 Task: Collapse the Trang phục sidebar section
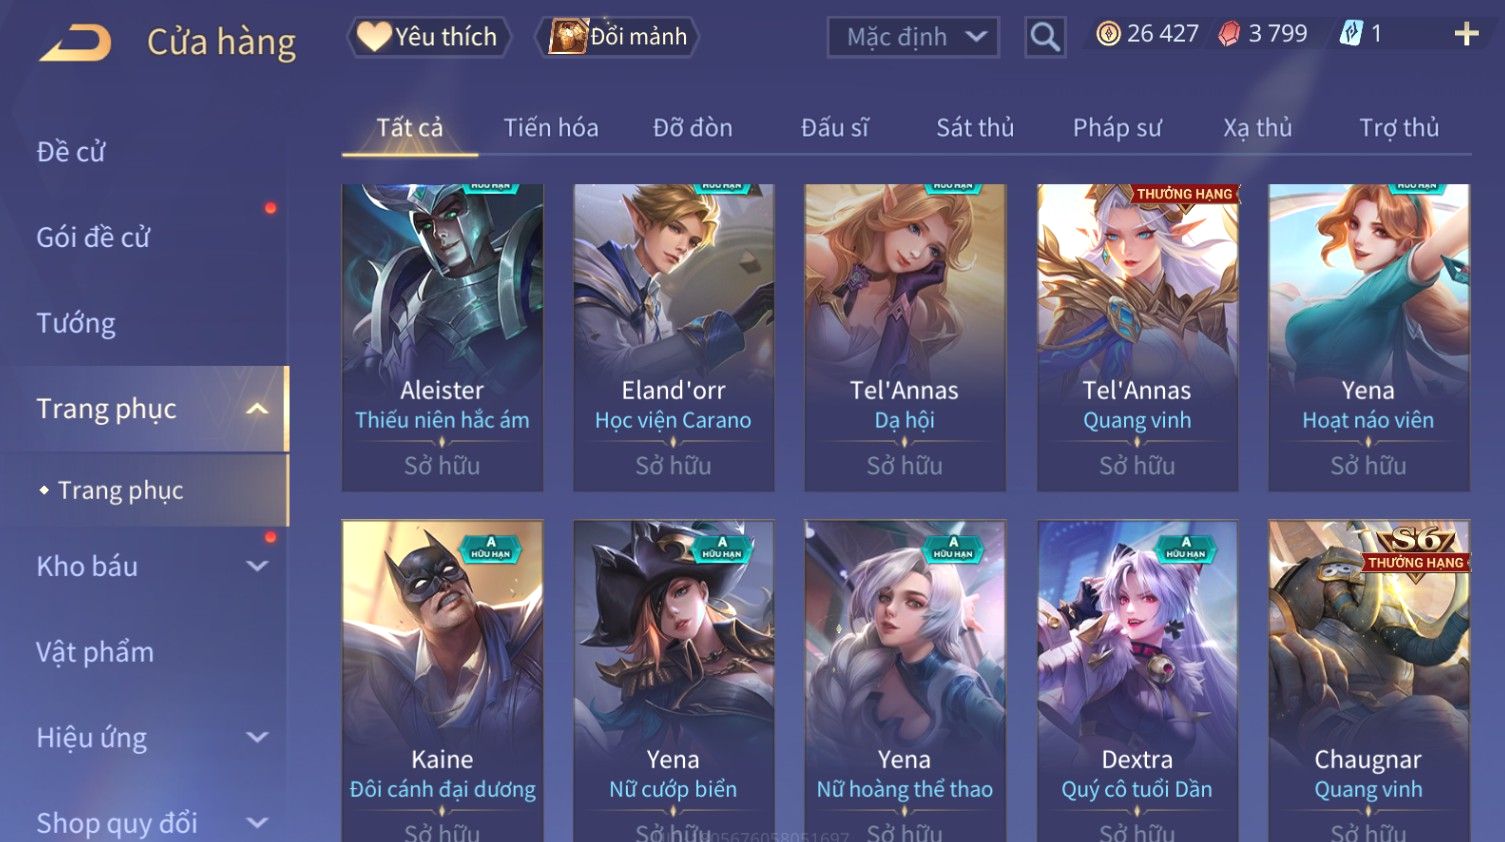coord(257,409)
